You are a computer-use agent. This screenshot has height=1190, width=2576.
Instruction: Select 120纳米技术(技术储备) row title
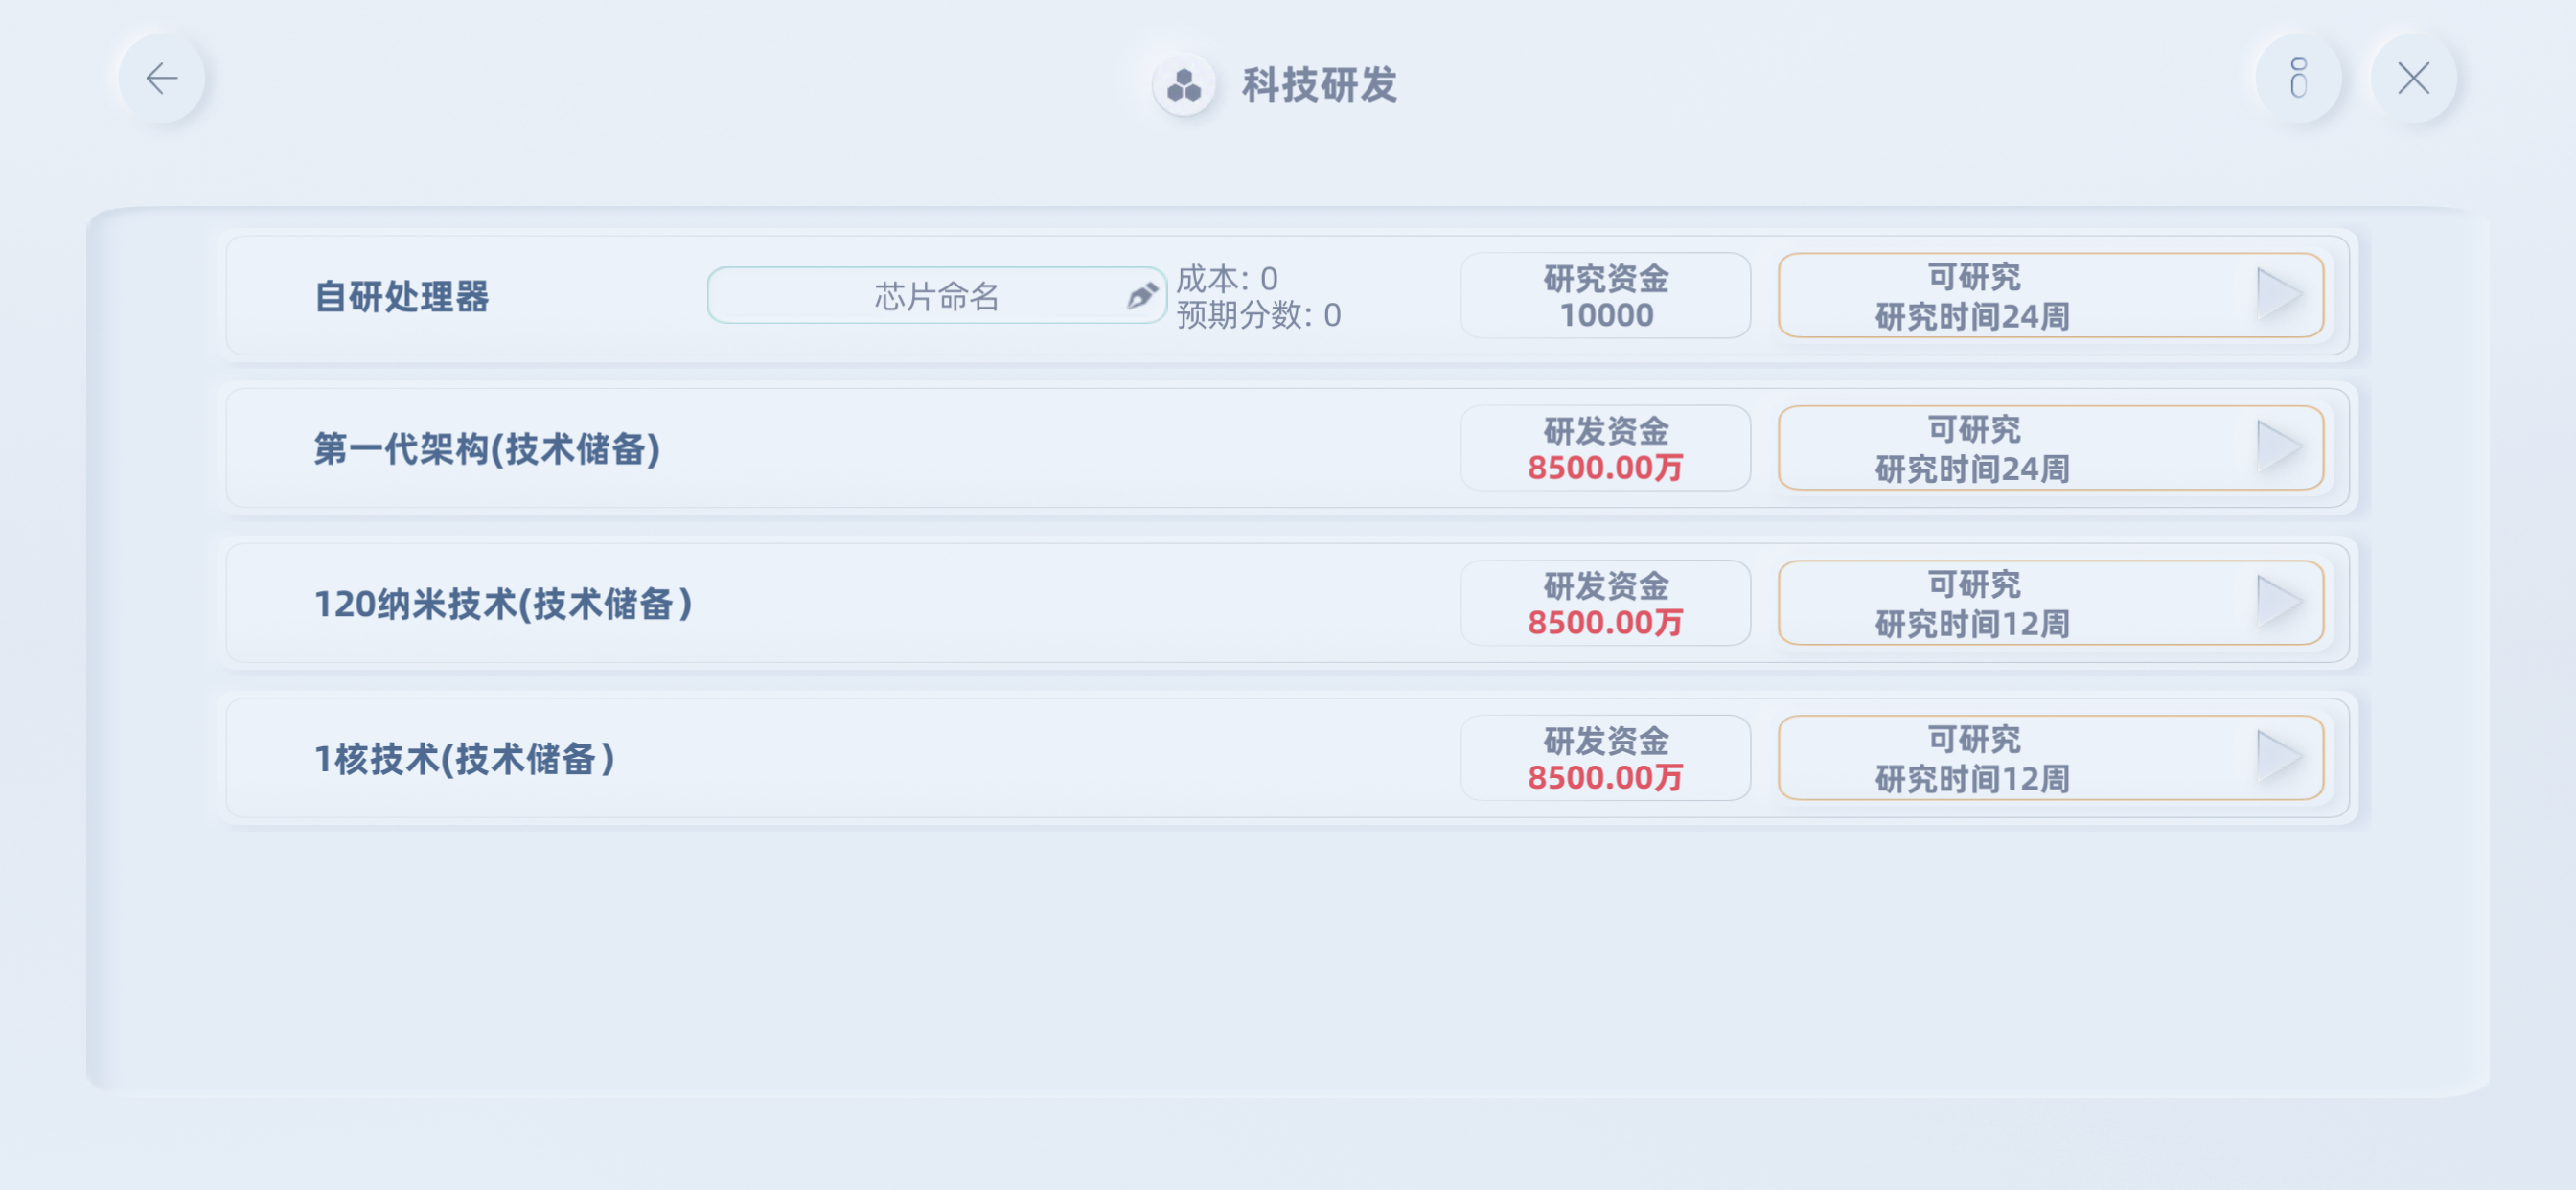503,604
